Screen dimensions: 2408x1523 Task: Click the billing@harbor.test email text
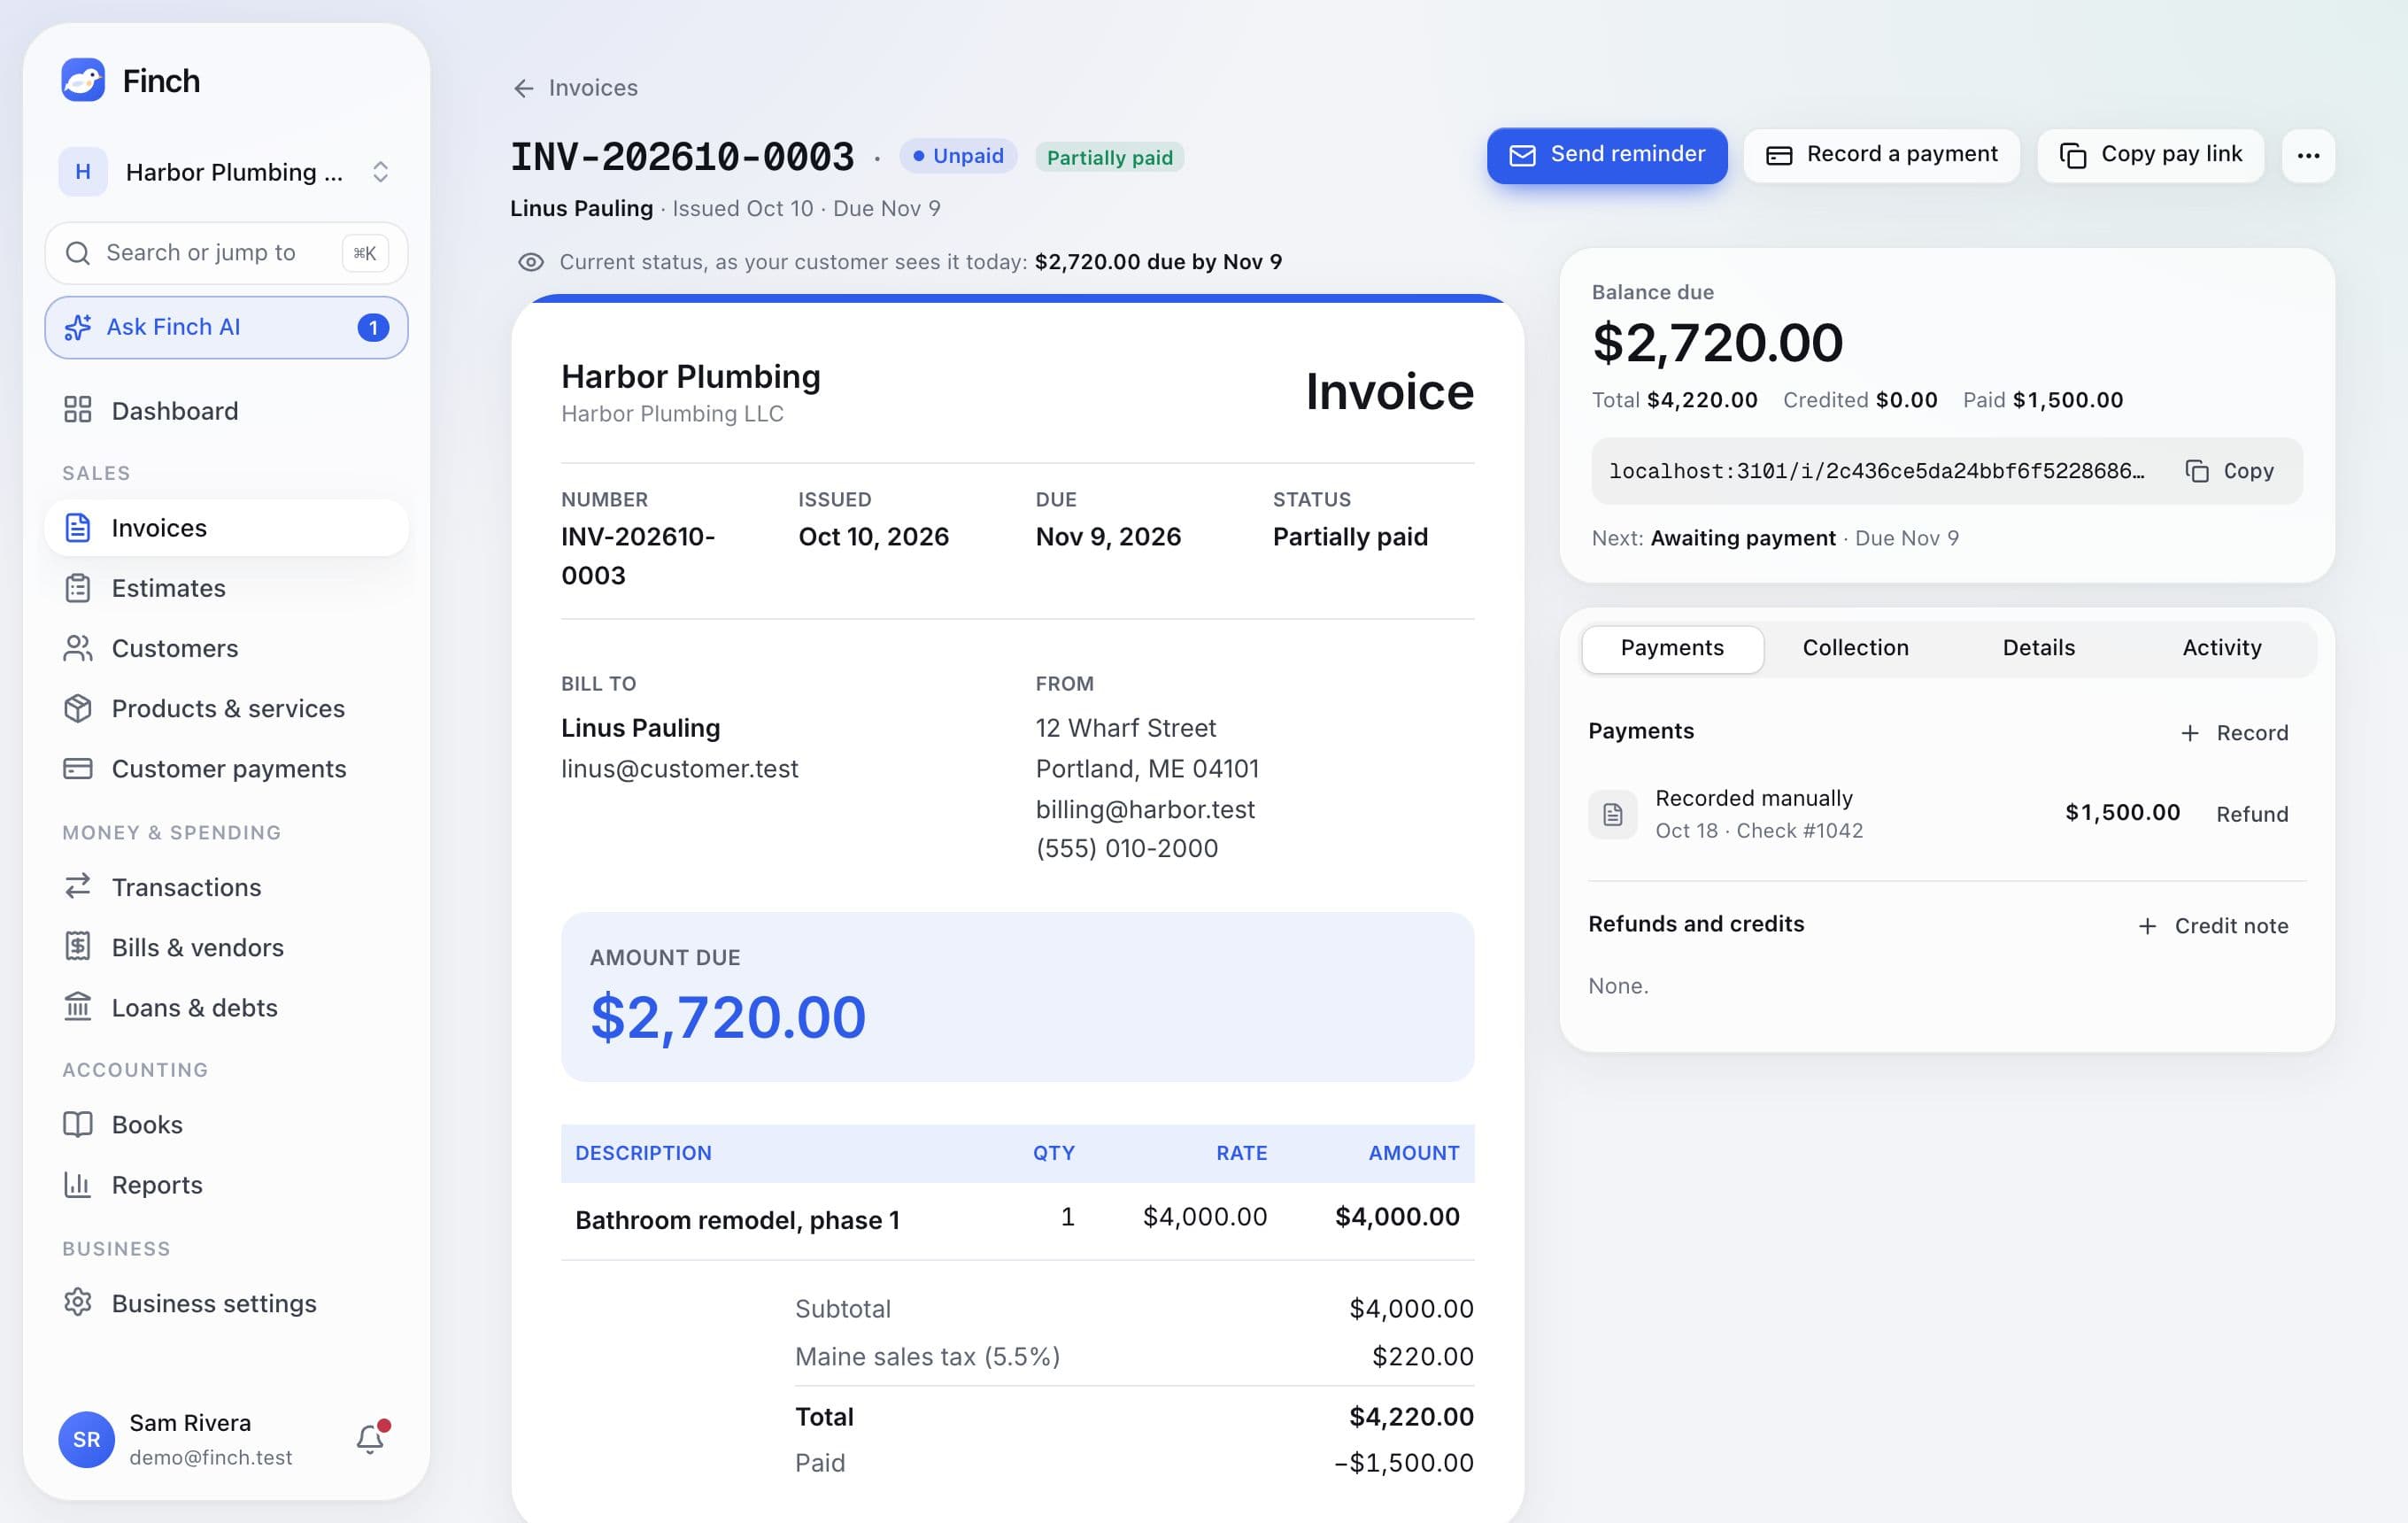1144,809
